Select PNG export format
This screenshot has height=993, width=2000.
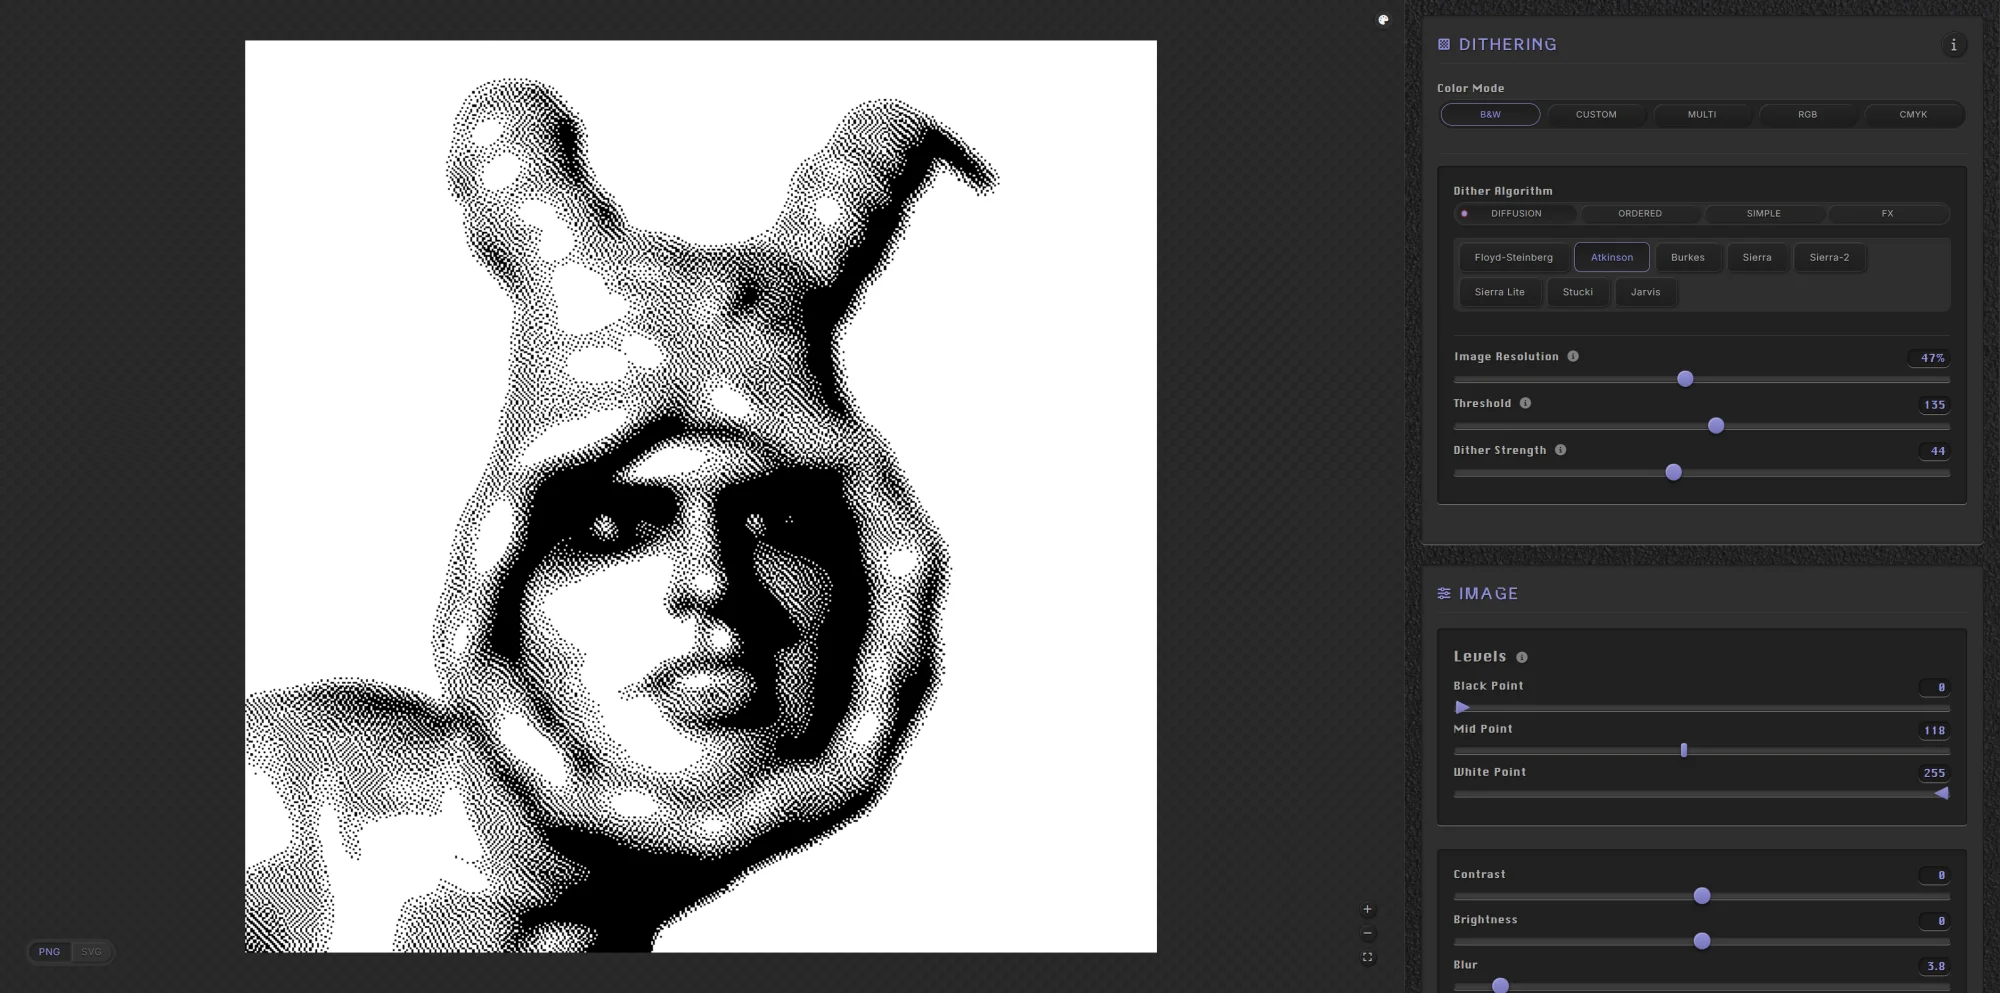[x=49, y=952]
